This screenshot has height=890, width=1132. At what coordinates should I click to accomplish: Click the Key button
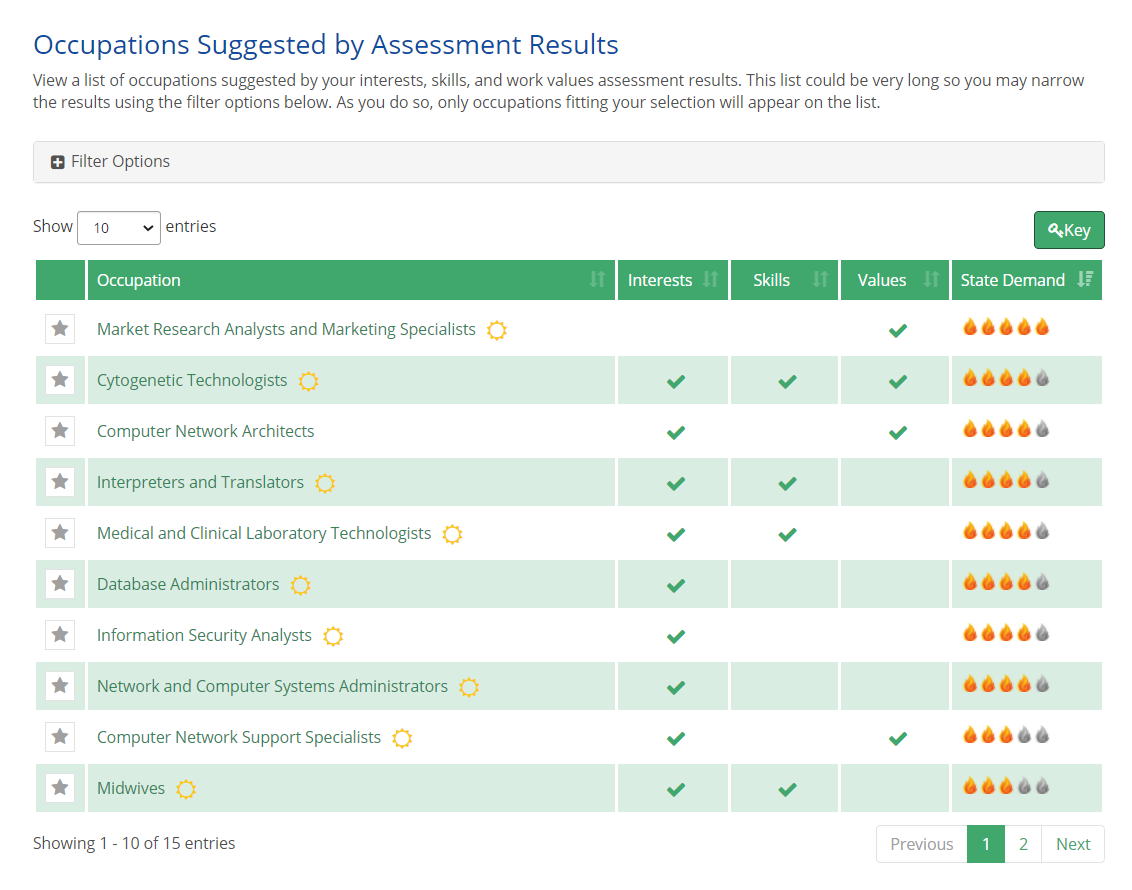(1069, 229)
